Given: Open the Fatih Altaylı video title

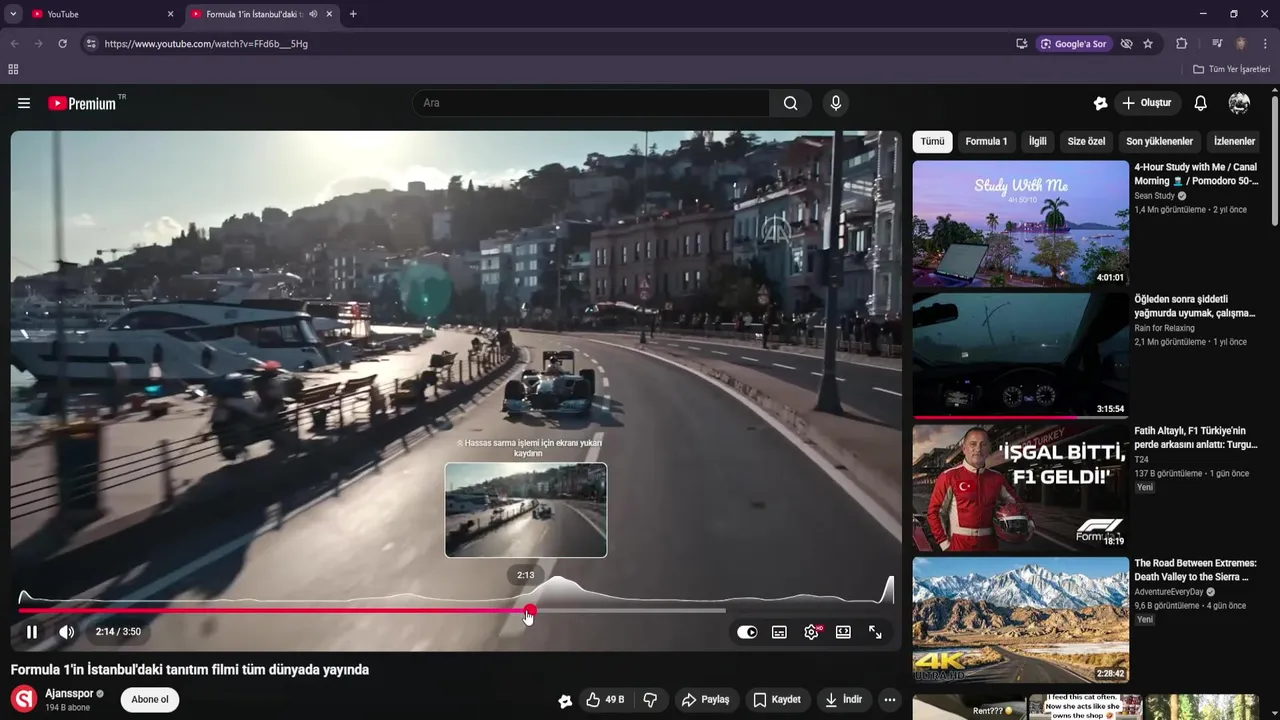Looking at the screenshot, I should (x=1196, y=437).
